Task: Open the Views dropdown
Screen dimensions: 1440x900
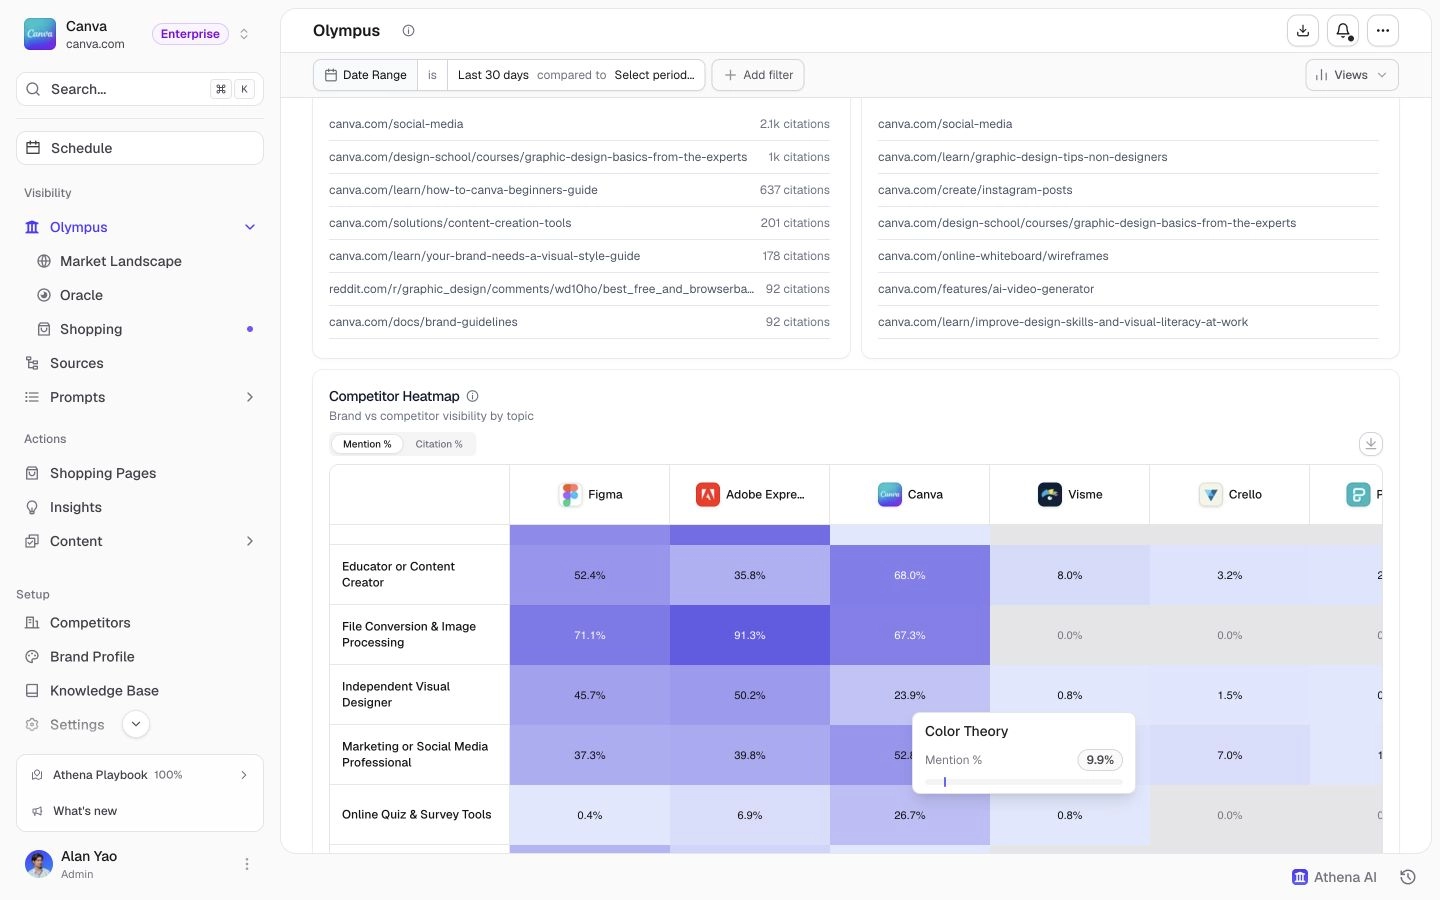Action: [x=1352, y=75]
